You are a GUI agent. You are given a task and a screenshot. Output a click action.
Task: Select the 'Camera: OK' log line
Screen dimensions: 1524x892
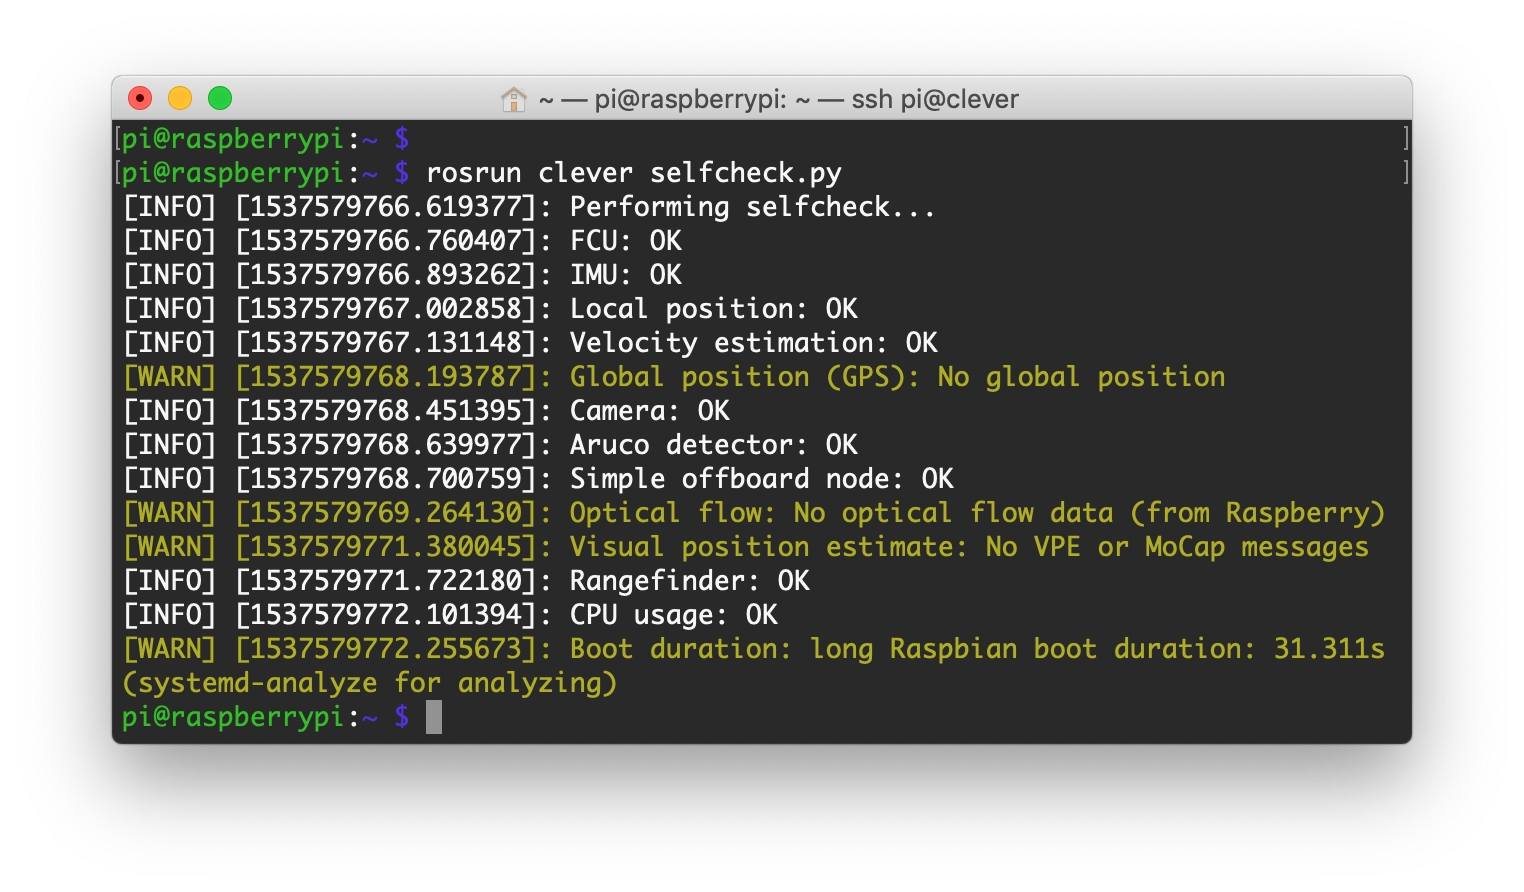[649, 411]
